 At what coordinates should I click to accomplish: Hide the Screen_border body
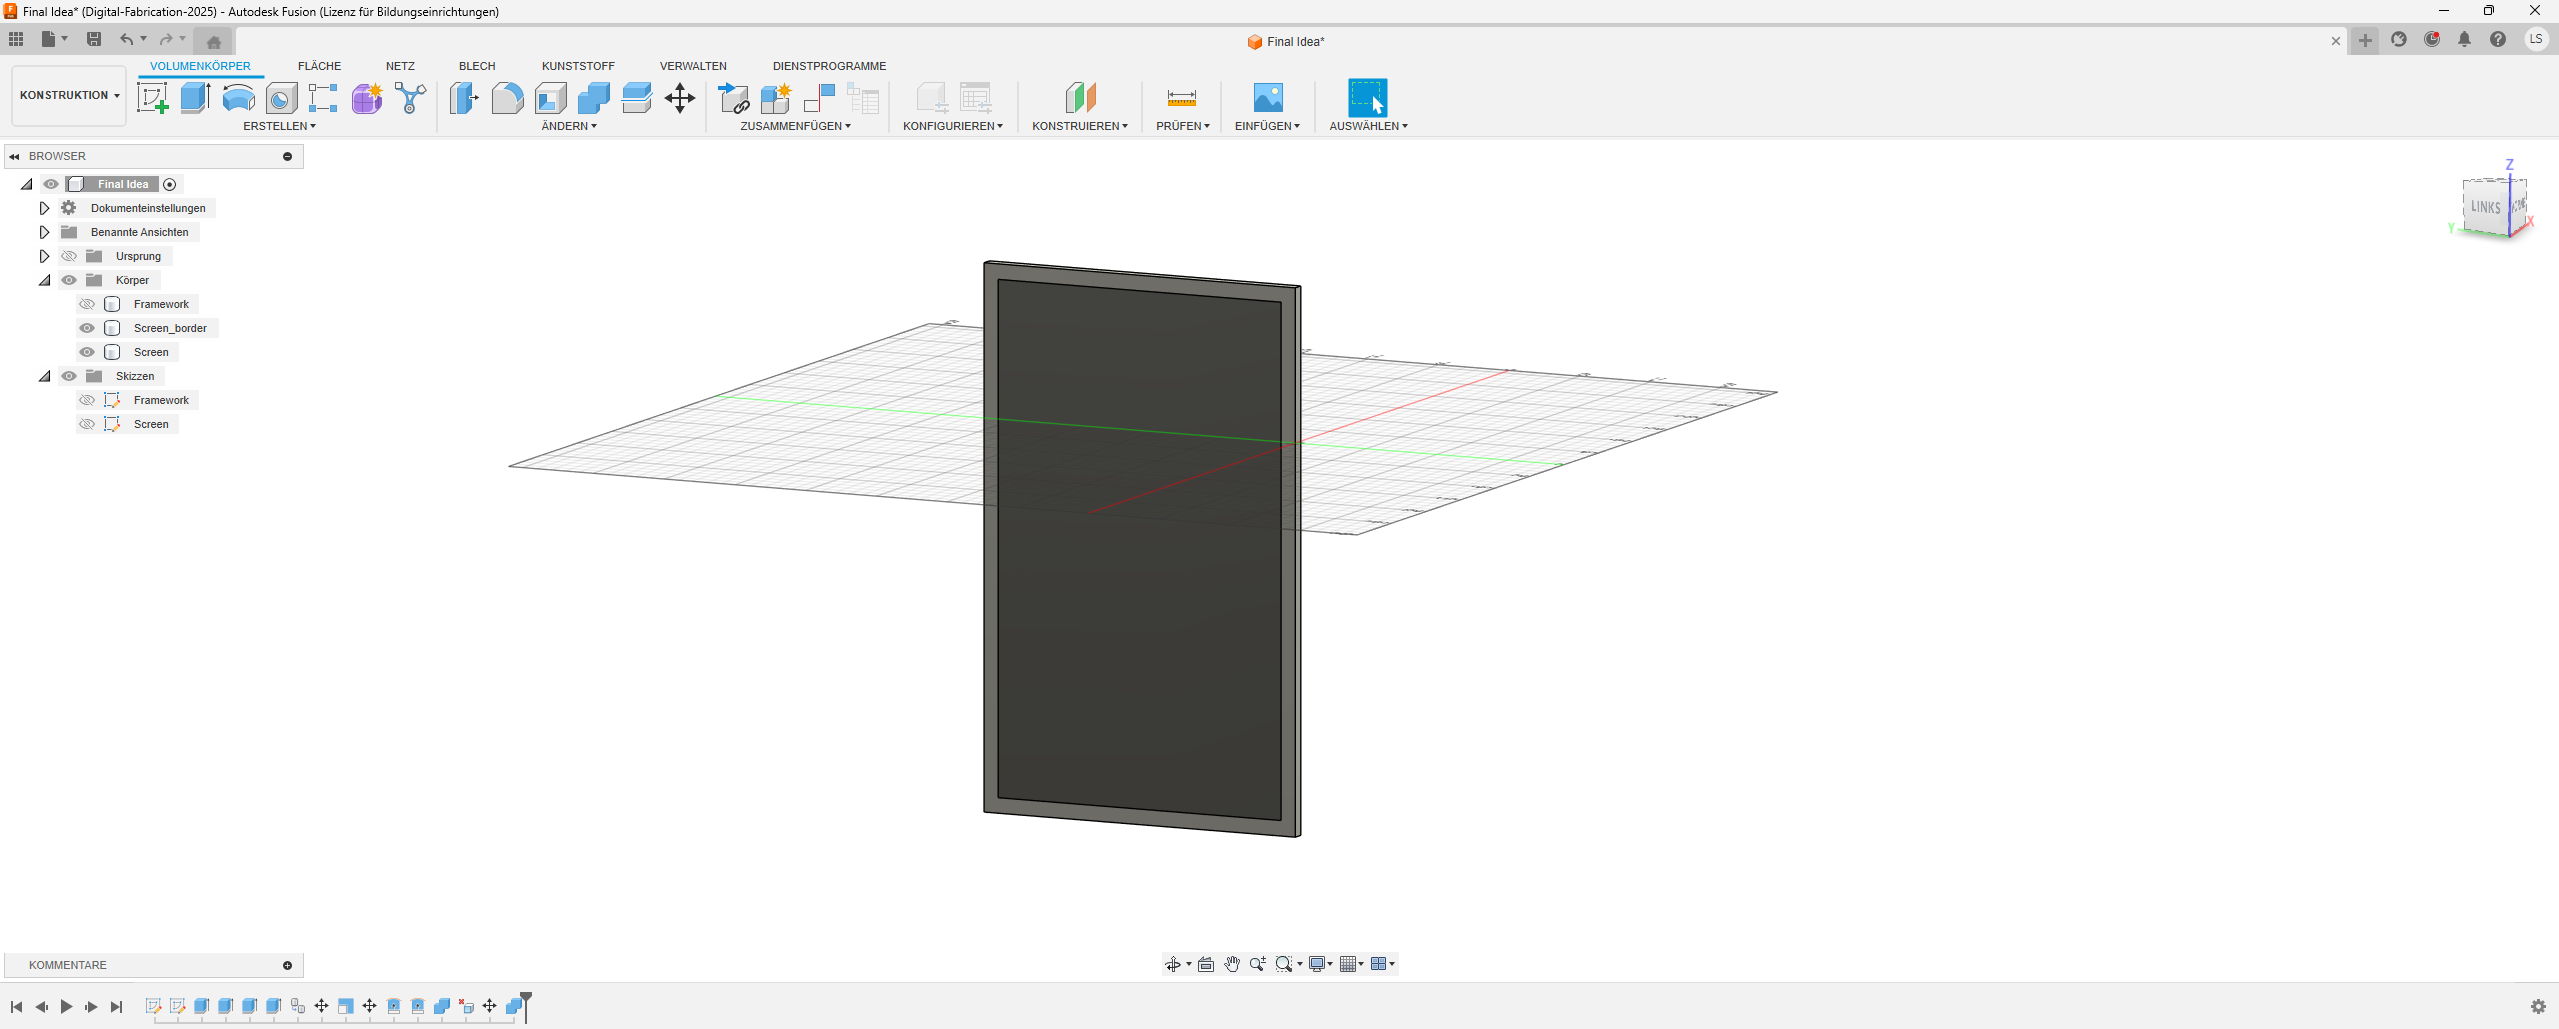coord(87,328)
